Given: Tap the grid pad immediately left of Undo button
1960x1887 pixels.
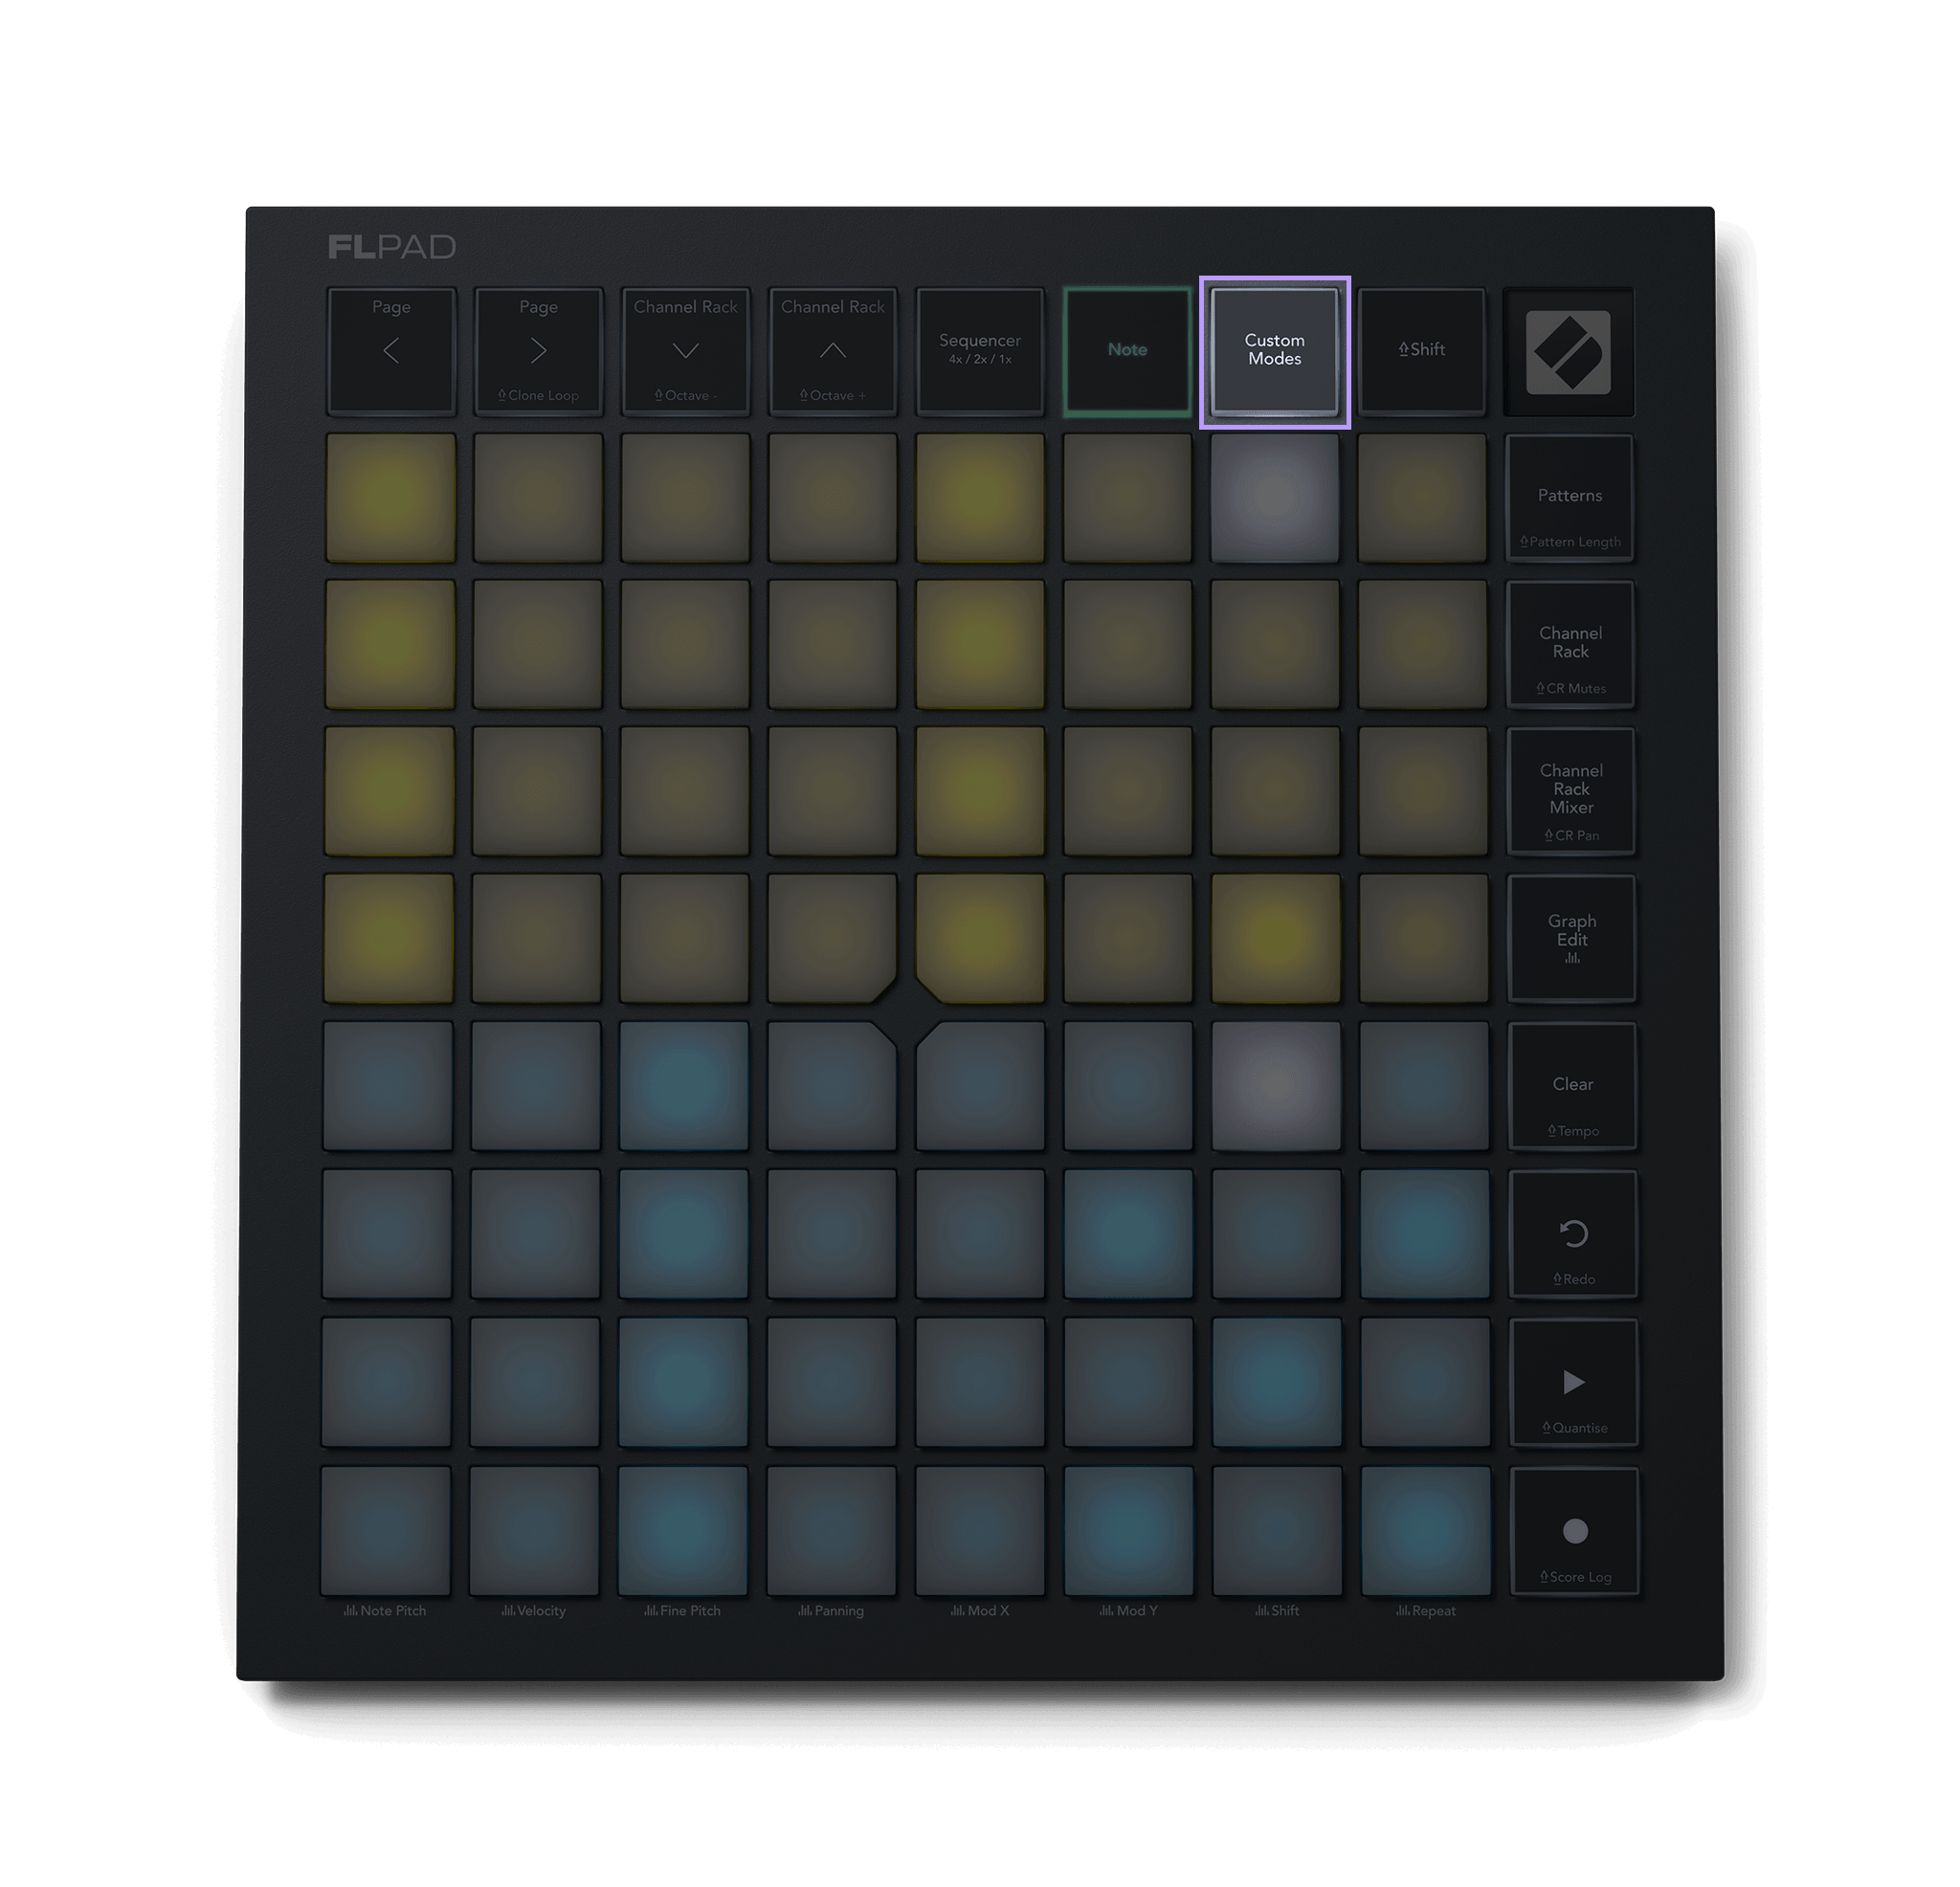Looking at the screenshot, I should click(x=1425, y=1234).
